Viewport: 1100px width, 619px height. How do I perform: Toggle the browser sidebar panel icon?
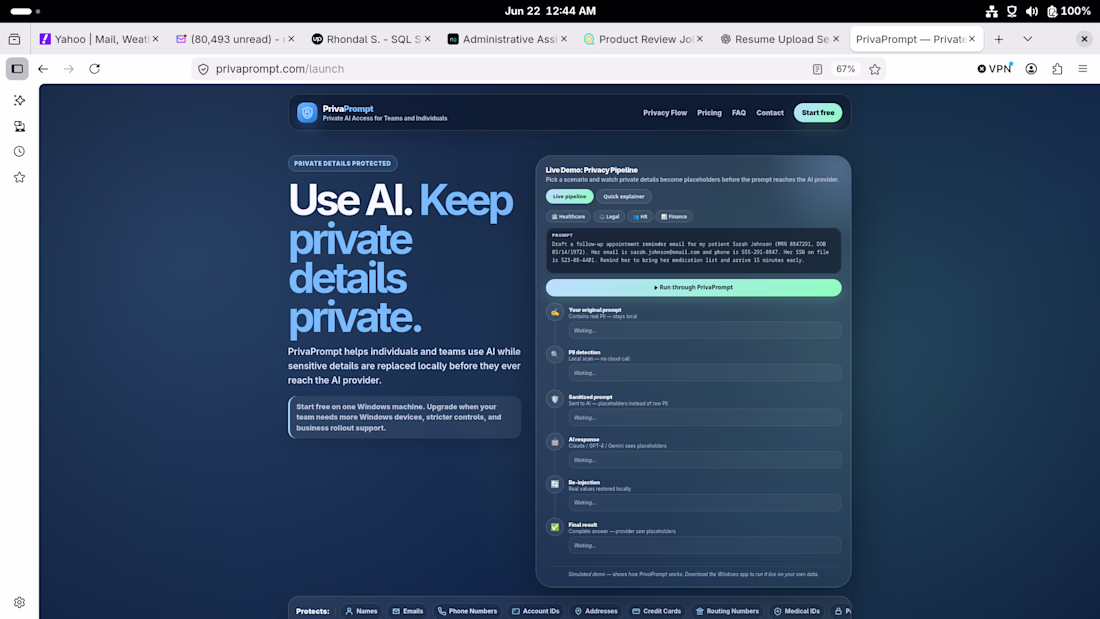click(17, 69)
